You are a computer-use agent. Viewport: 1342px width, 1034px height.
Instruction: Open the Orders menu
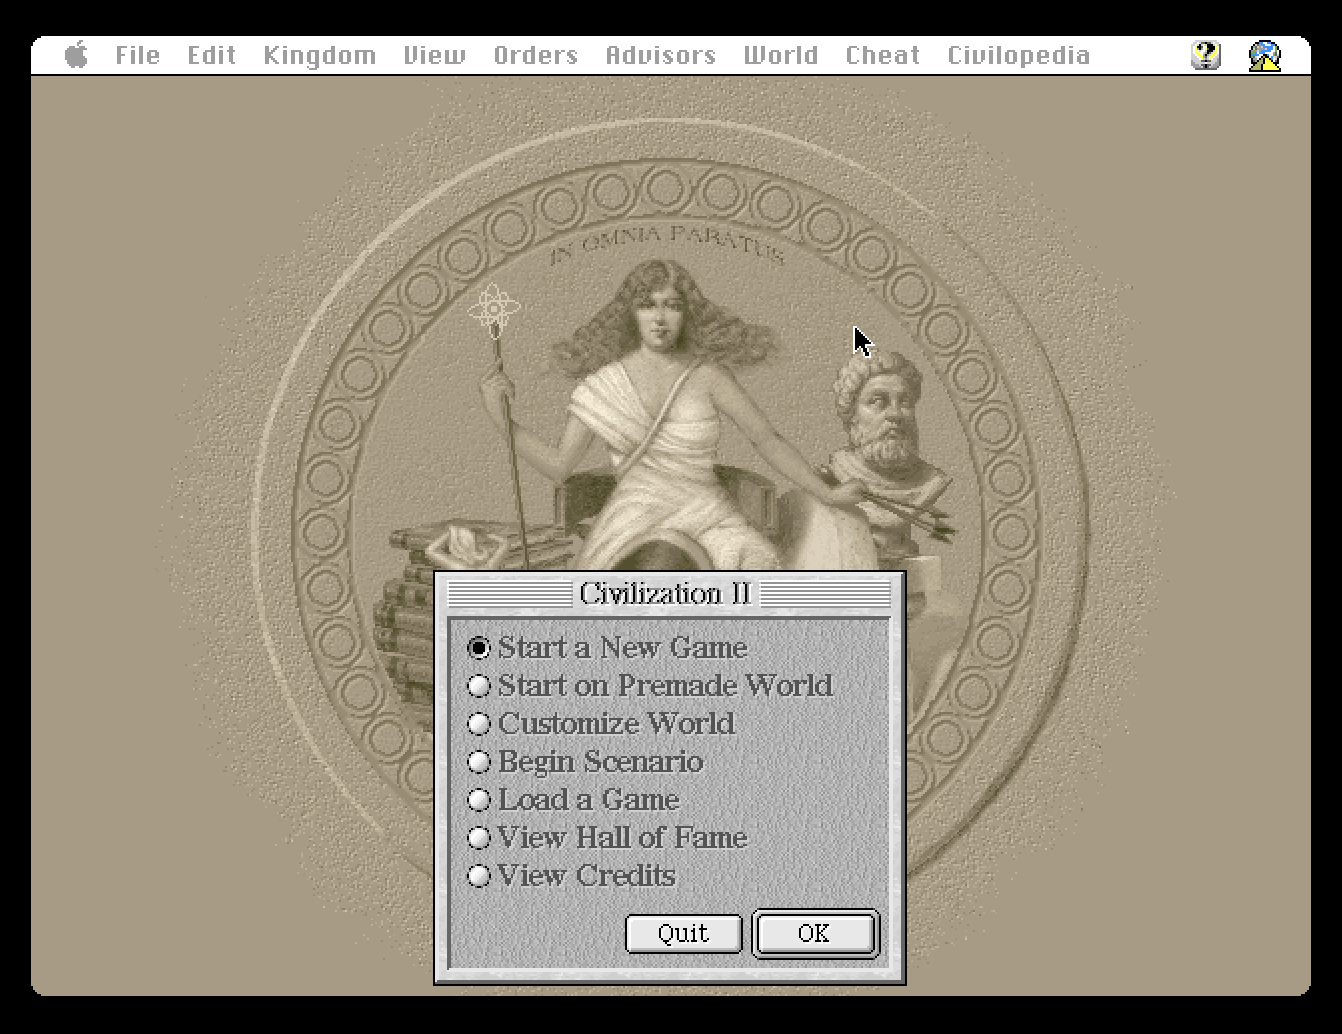[536, 55]
